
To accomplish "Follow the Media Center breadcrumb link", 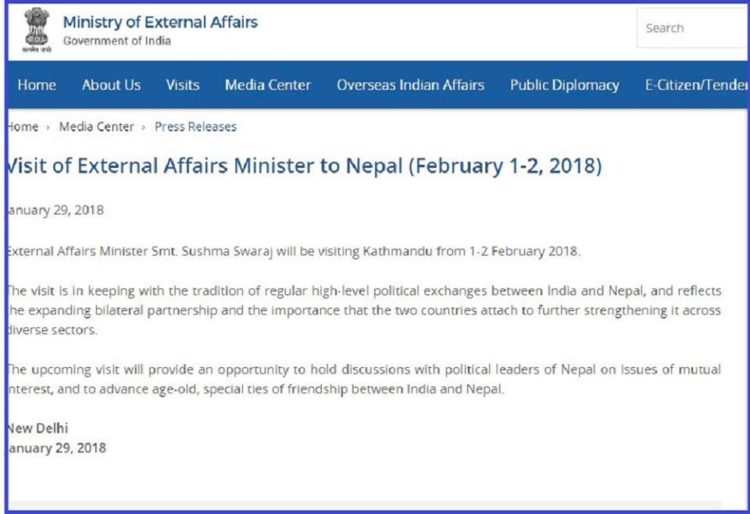I will click(96, 127).
